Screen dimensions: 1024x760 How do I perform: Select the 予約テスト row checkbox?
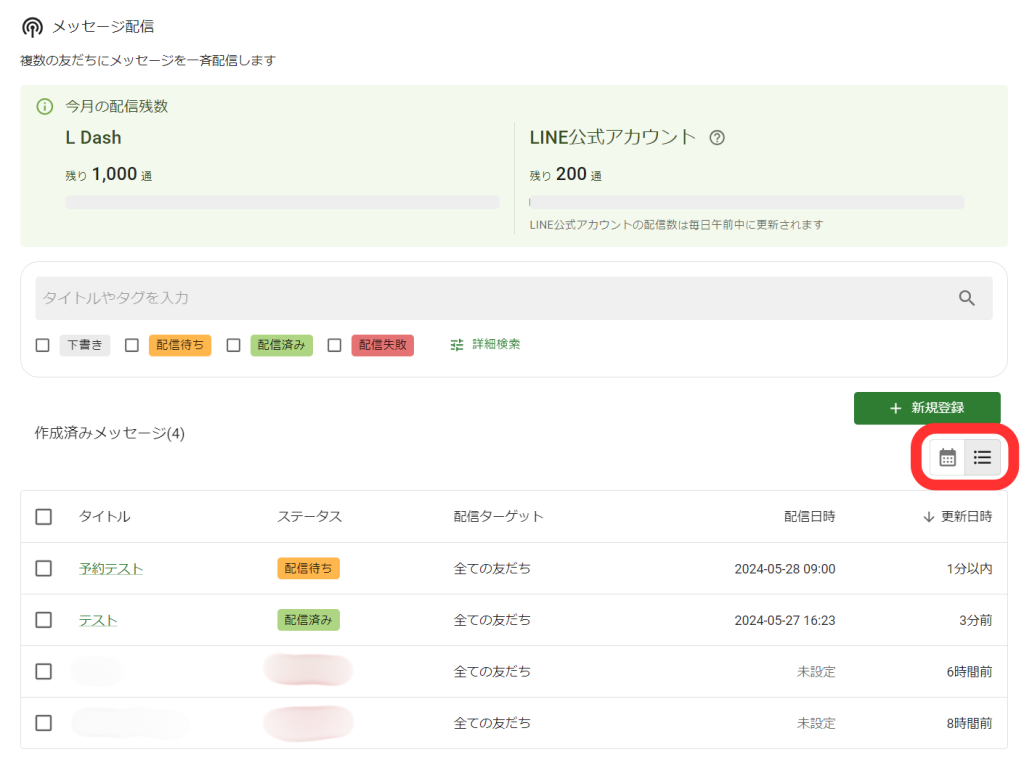point(44,568)
